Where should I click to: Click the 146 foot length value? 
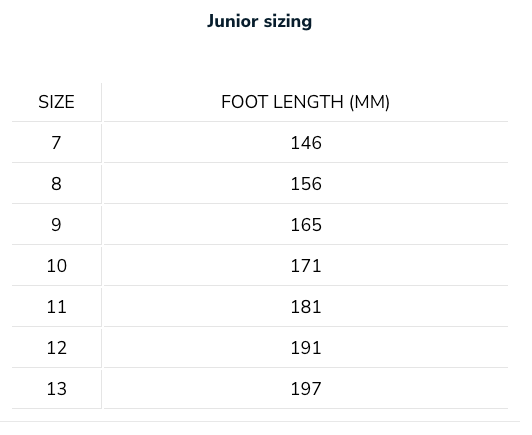point(306,143)
